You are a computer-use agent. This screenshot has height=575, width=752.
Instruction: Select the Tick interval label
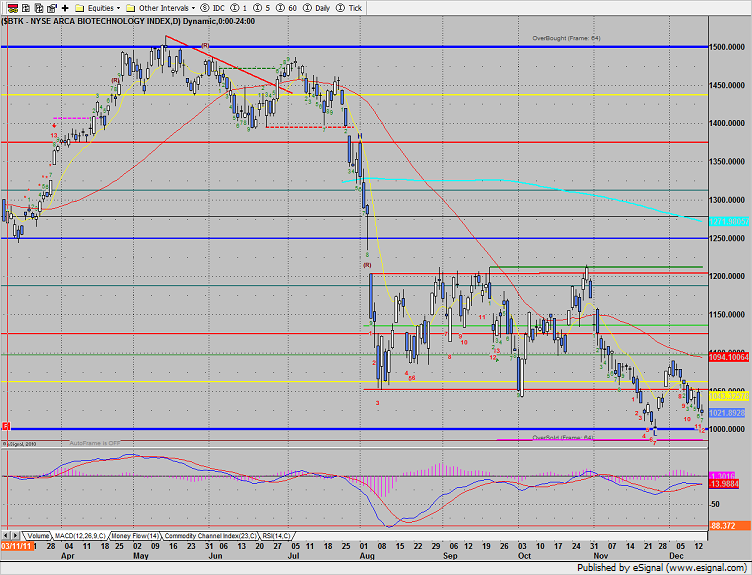point(355,8)
